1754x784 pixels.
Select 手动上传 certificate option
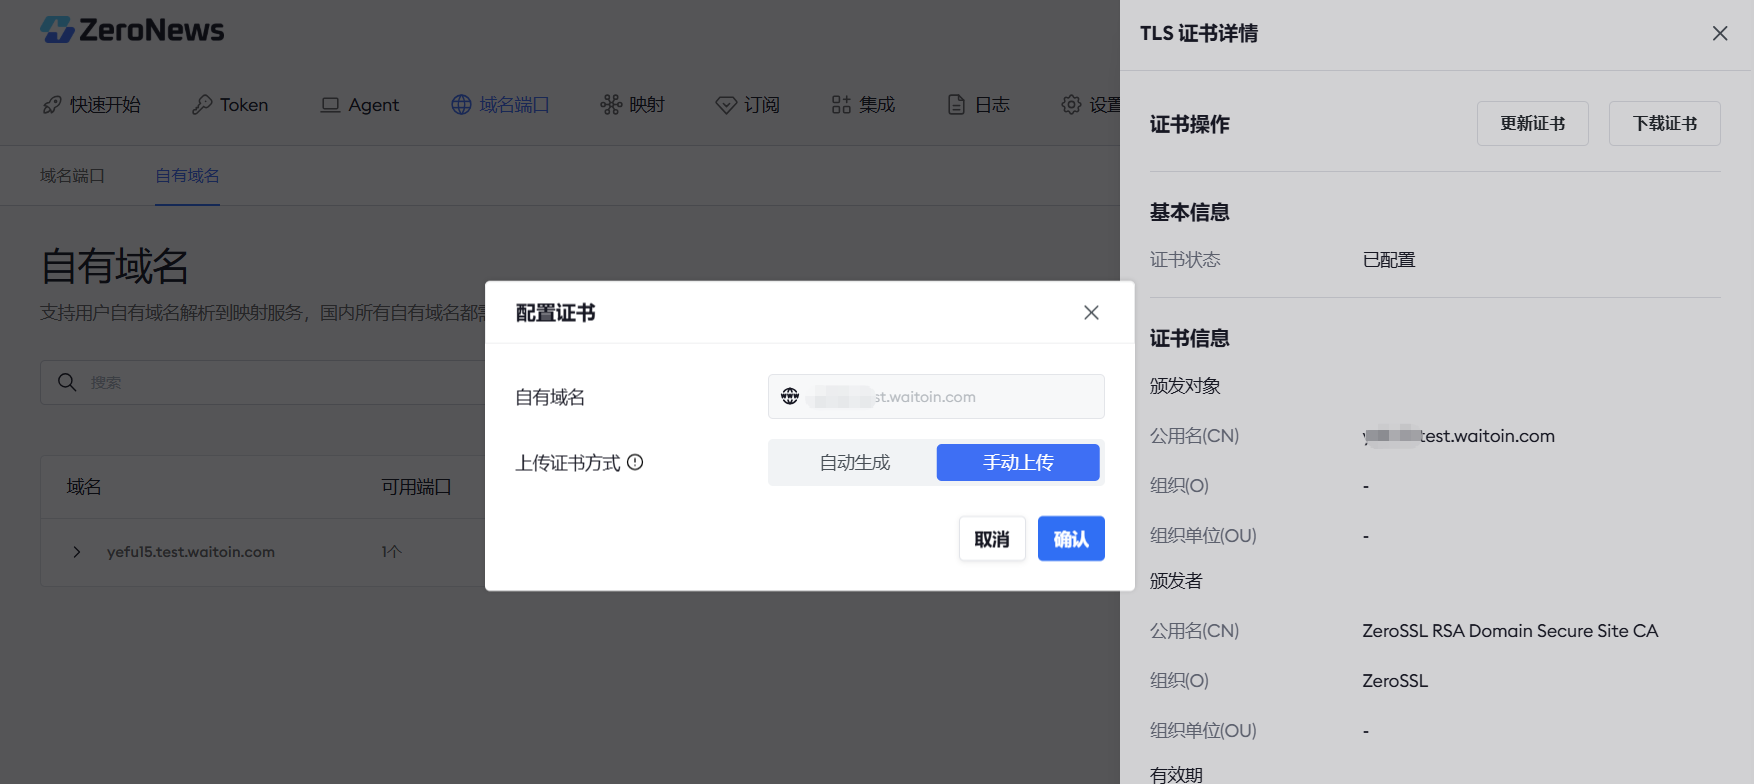click(1017, 463)
